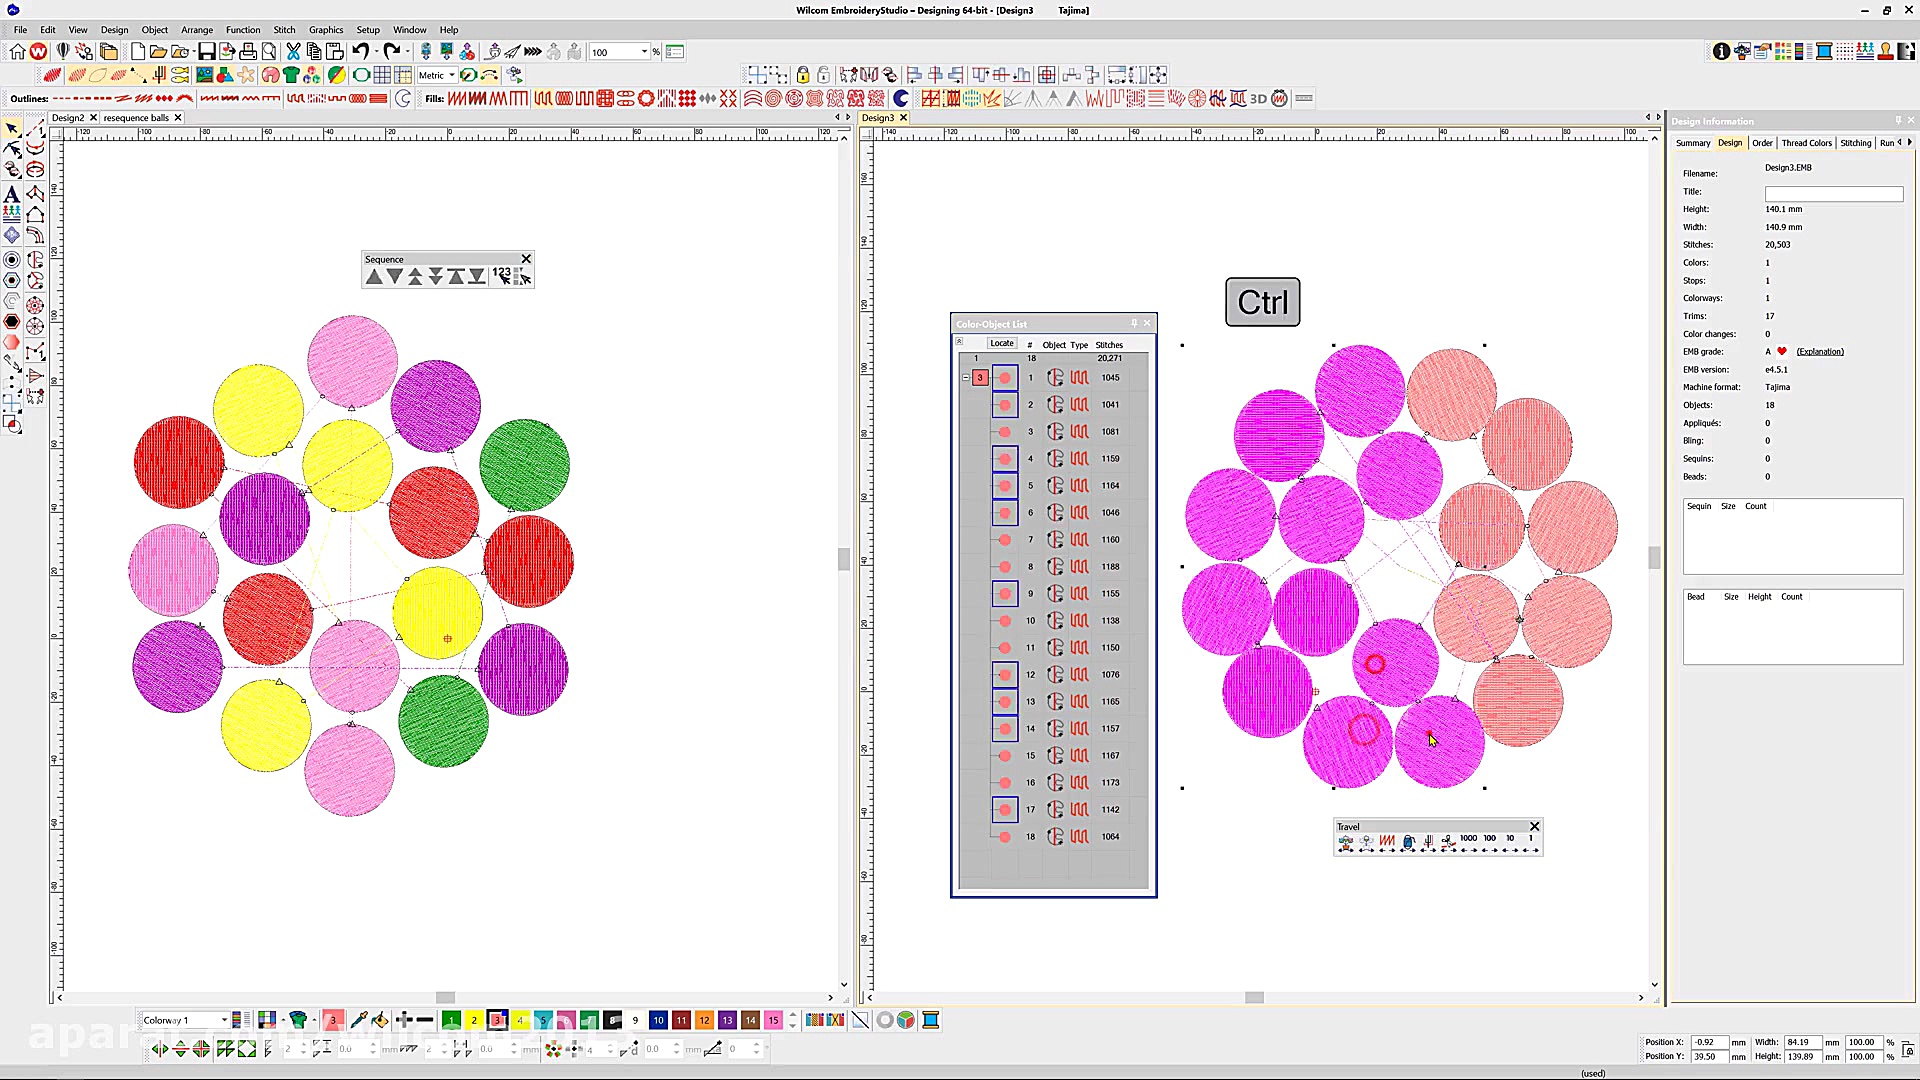1920x1080 pixels.
Task: Select the Lettering tool in toolbox
Action: (x=12, y=193)
